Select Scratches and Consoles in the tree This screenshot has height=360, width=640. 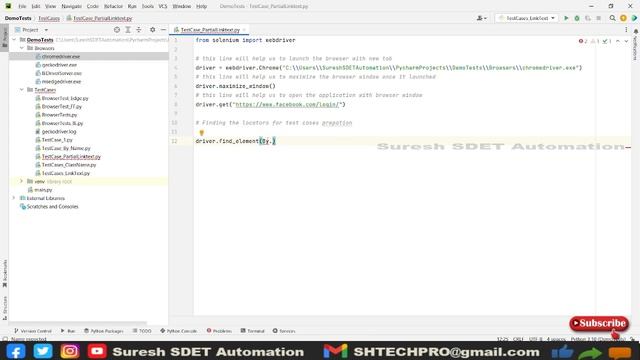tap(52, 207)
